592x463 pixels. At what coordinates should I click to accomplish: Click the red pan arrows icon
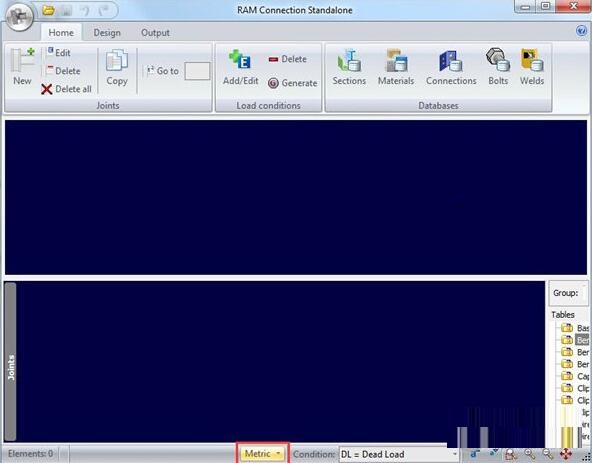566,454
